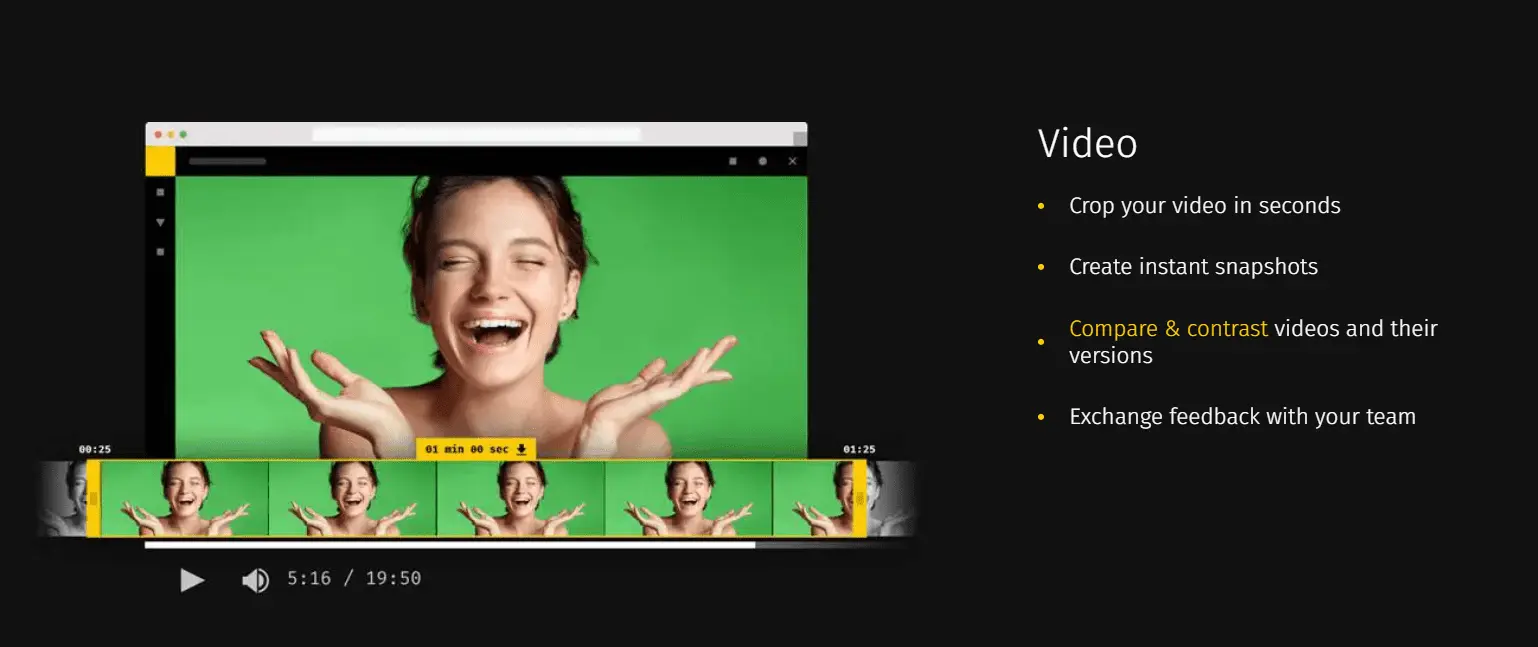Click the Exchange feedback with your team bullet

tap(1242, 416)
